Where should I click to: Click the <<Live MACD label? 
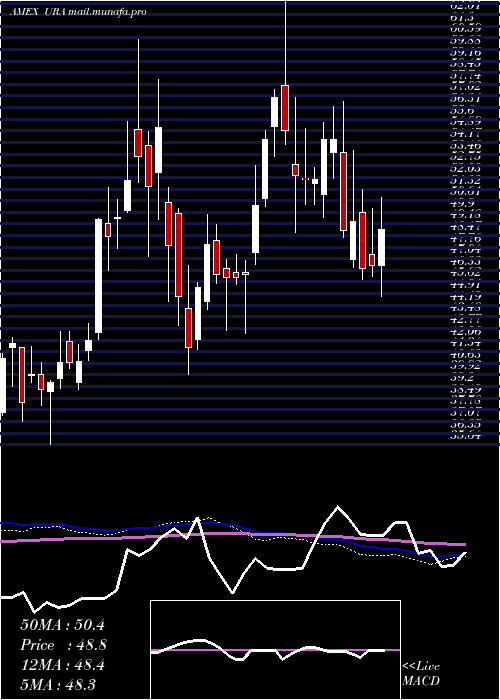pos(421,674)
